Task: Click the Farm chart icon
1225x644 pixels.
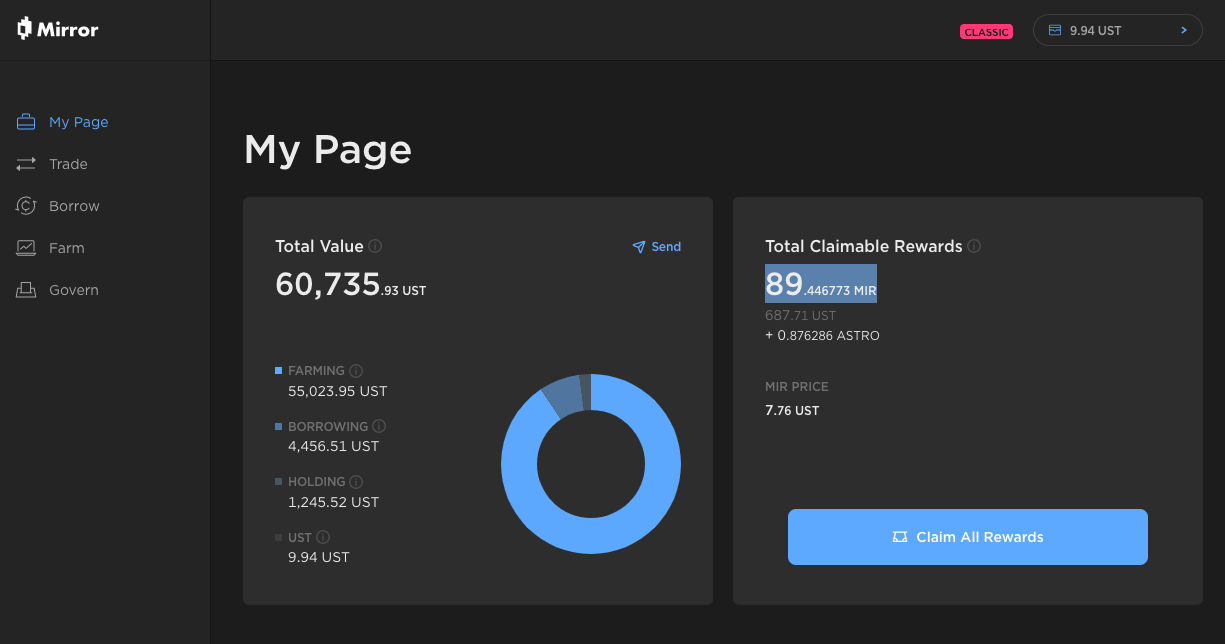Action: (26, 248)
